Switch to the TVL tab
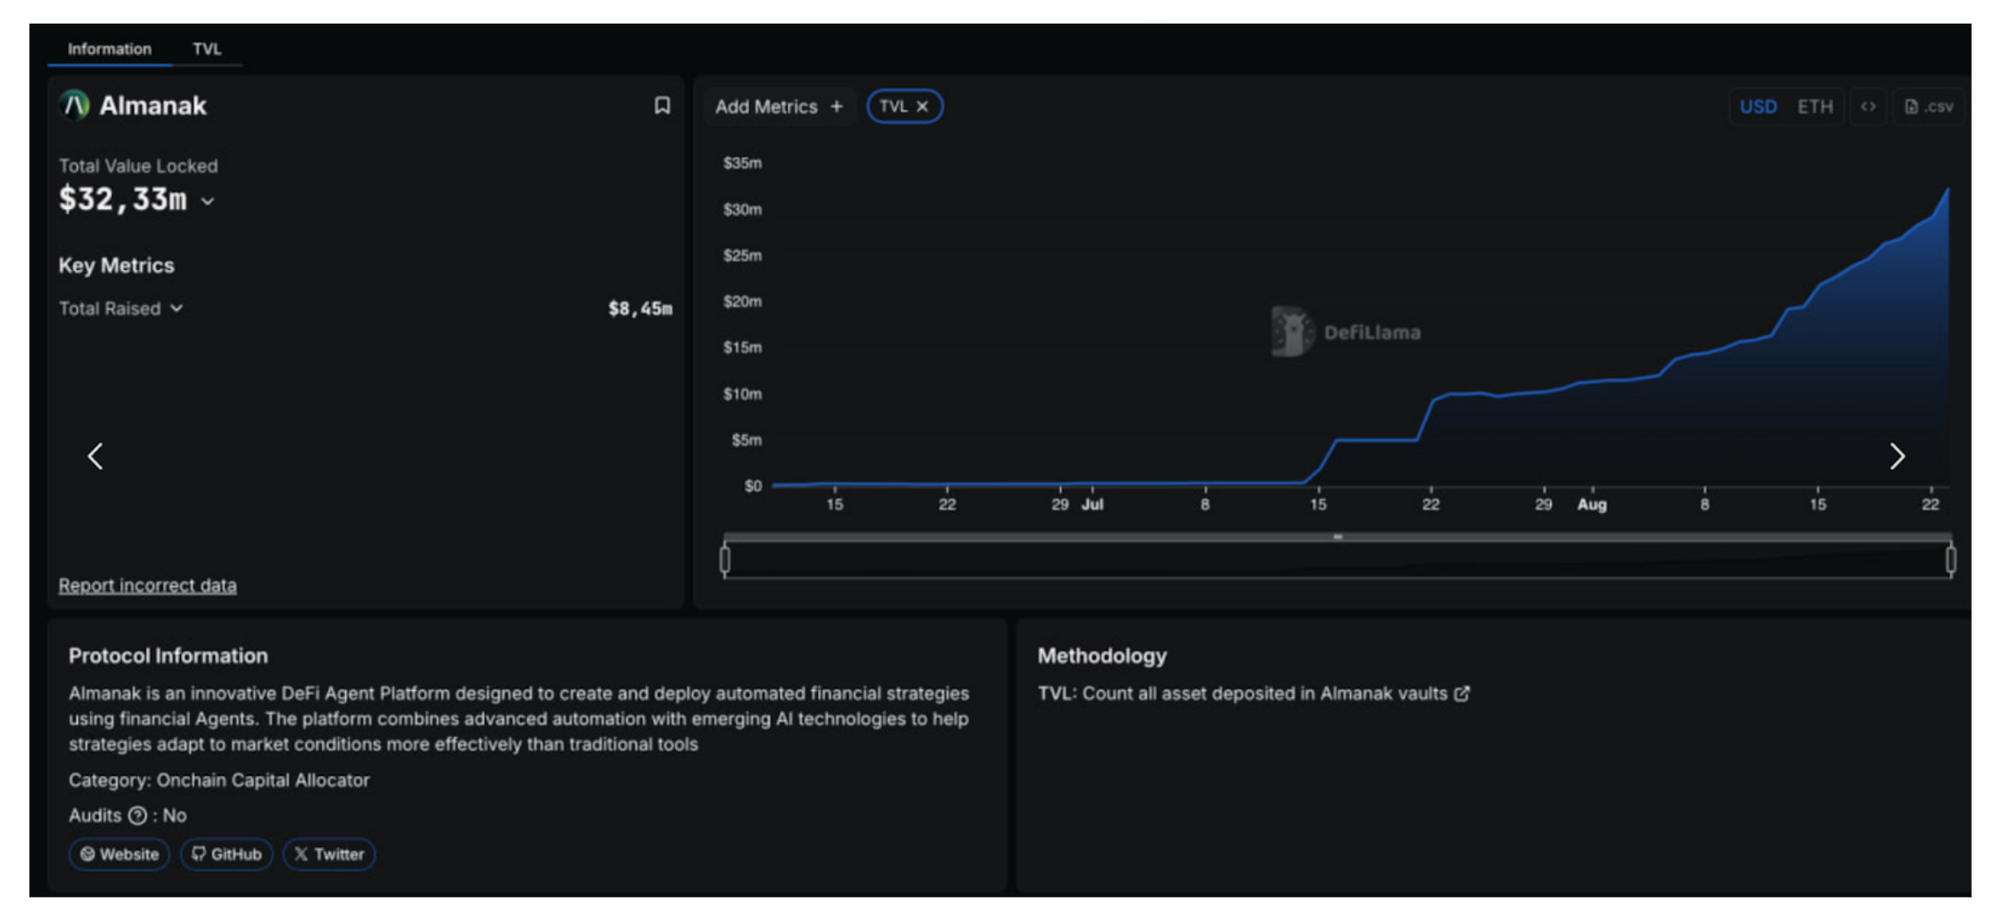 207,49
